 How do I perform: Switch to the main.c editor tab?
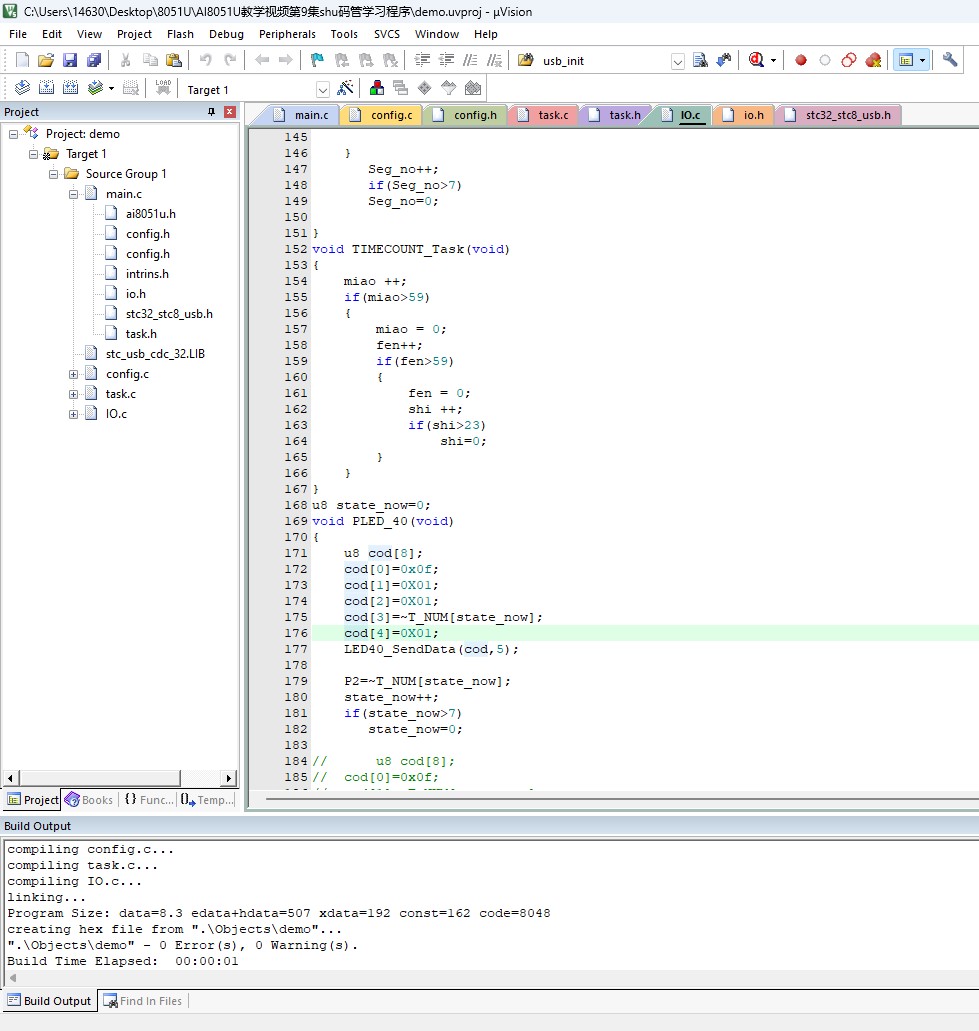pos(301,115)
